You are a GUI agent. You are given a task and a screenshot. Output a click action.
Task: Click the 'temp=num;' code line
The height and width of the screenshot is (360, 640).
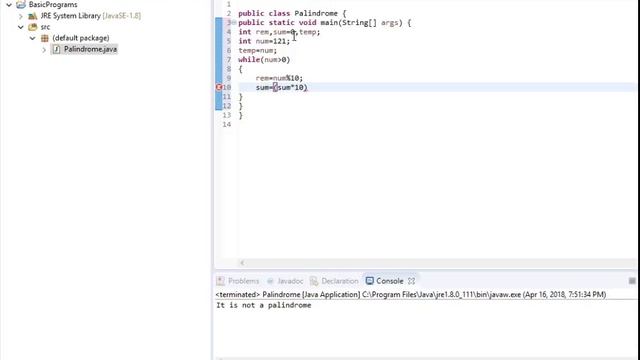pyautogui.click(x=258, y=51)
